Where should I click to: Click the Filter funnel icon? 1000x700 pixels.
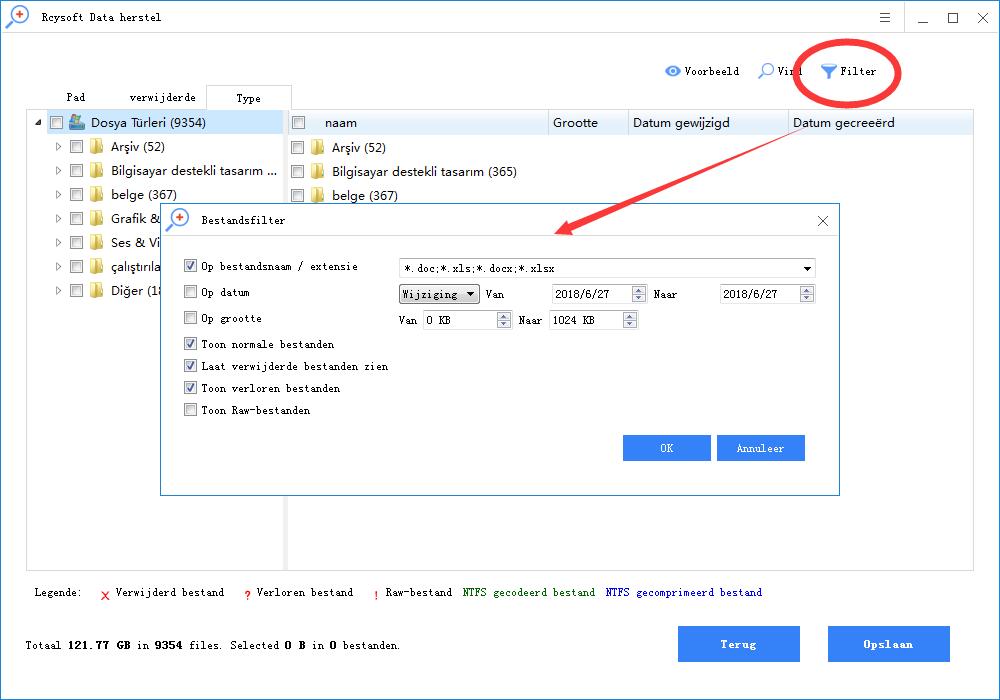click(829, 71)
